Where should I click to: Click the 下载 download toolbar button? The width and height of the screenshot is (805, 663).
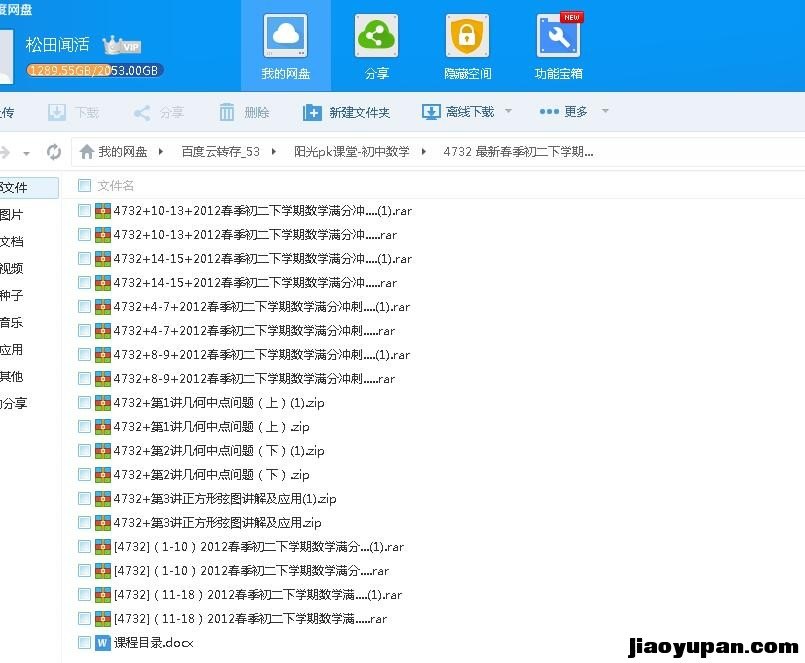click(73, 112)
